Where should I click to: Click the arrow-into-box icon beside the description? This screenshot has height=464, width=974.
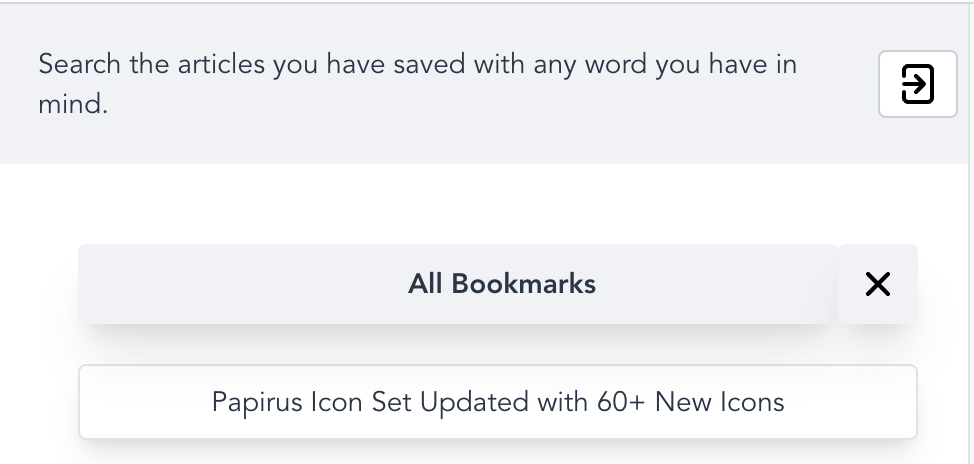pyautogui.click(x=917, y=84)
